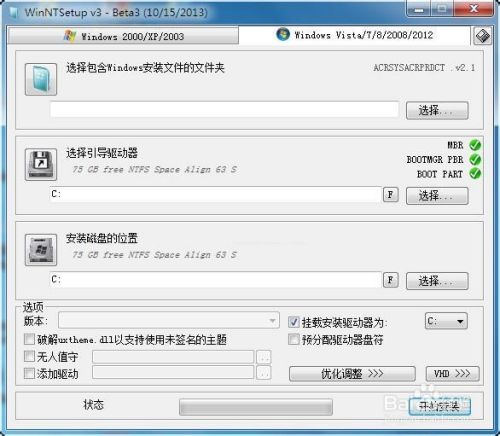This screenshot has width=500, height=436.
Task: Enable 预分配驱动器盘符 checkbox
Action: (294, 340)
